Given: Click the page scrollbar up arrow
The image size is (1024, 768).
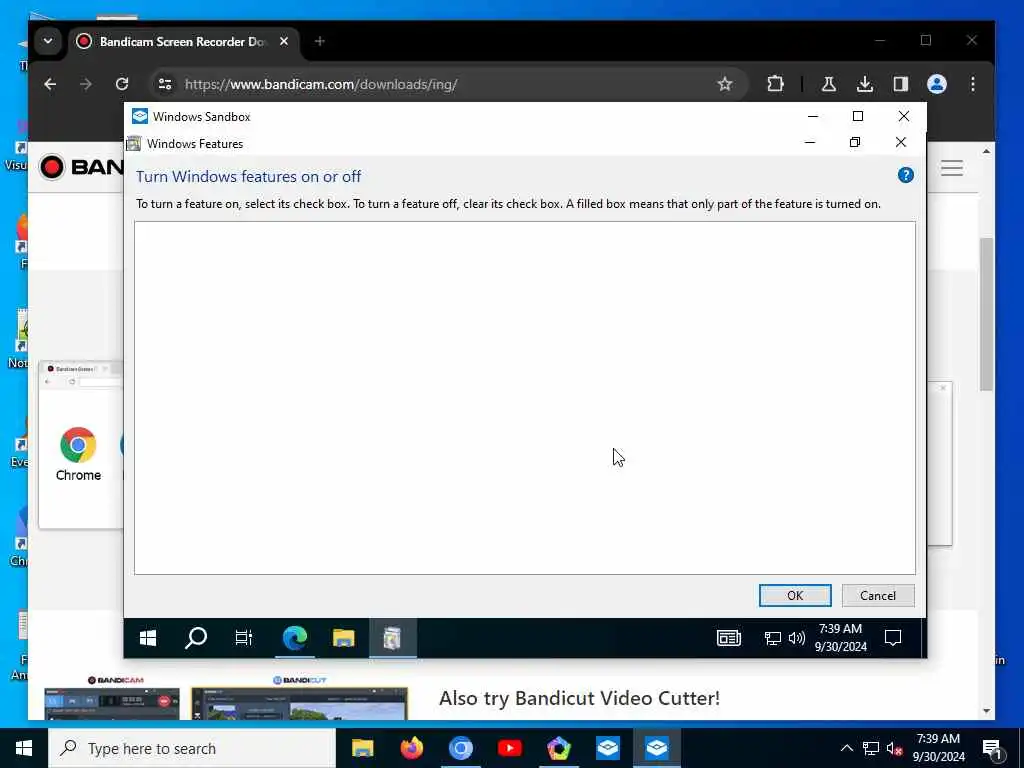Looking at the screenshot, I should [986, 152].
